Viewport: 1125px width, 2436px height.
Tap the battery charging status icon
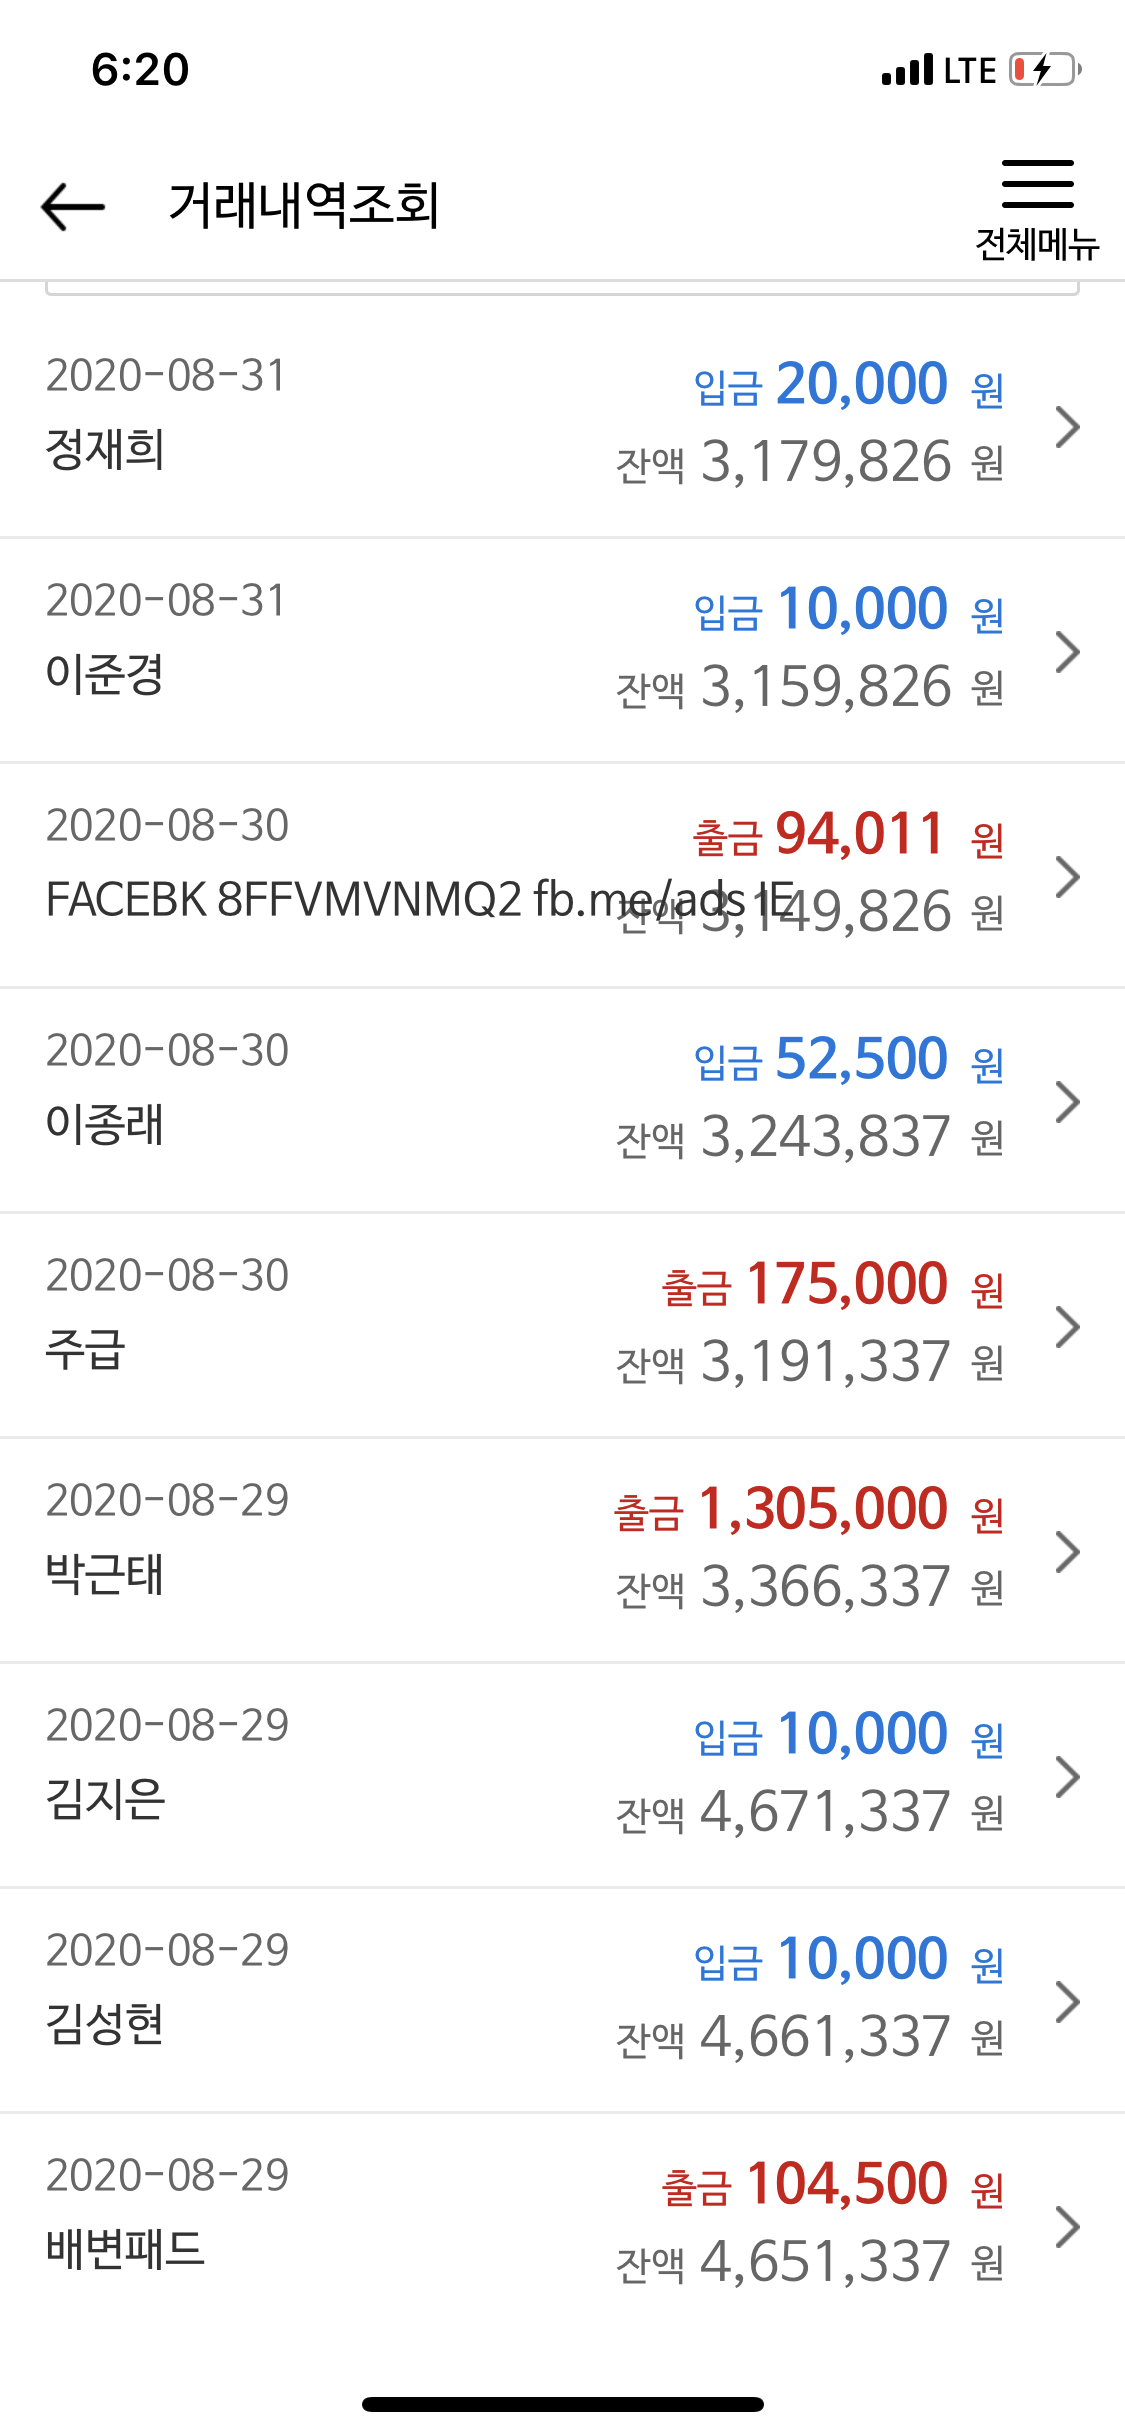point(1045,70)
